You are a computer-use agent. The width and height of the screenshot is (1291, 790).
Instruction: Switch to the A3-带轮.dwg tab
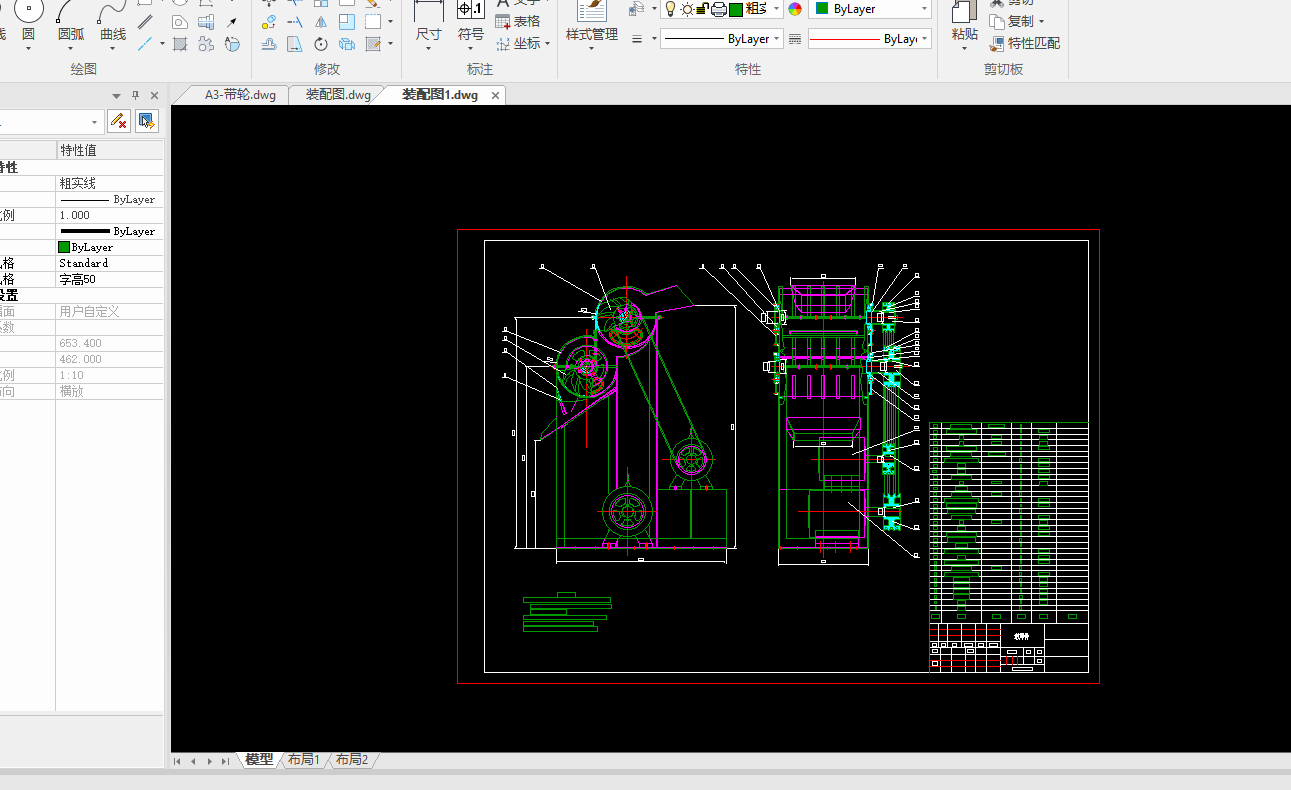240,95
